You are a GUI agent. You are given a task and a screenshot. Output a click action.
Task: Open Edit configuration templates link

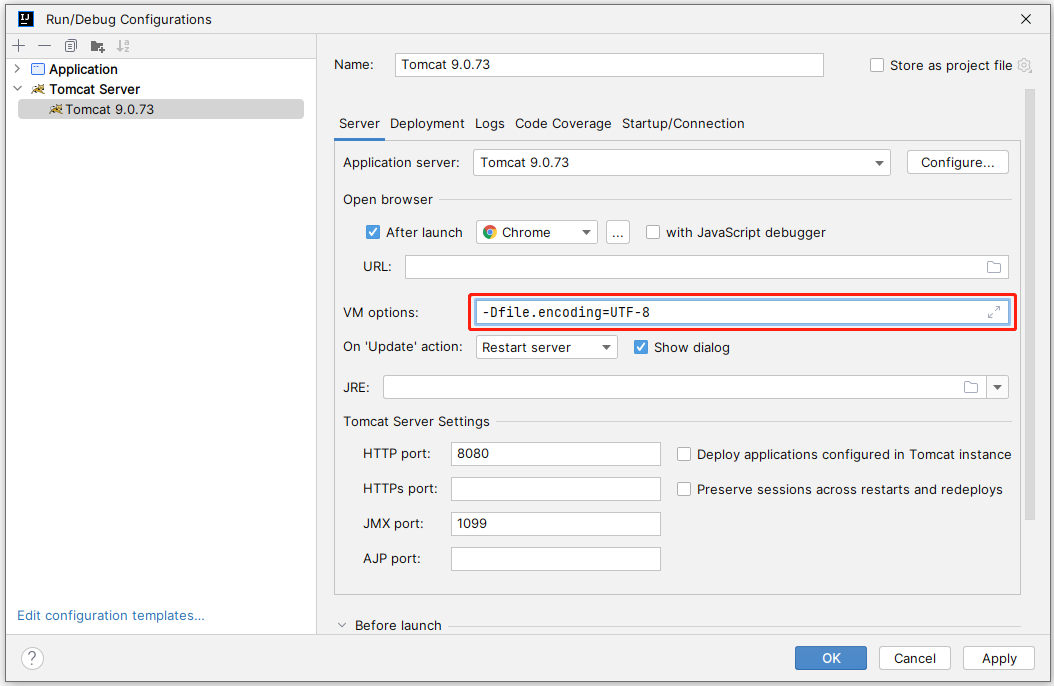(x=111, y=615)
